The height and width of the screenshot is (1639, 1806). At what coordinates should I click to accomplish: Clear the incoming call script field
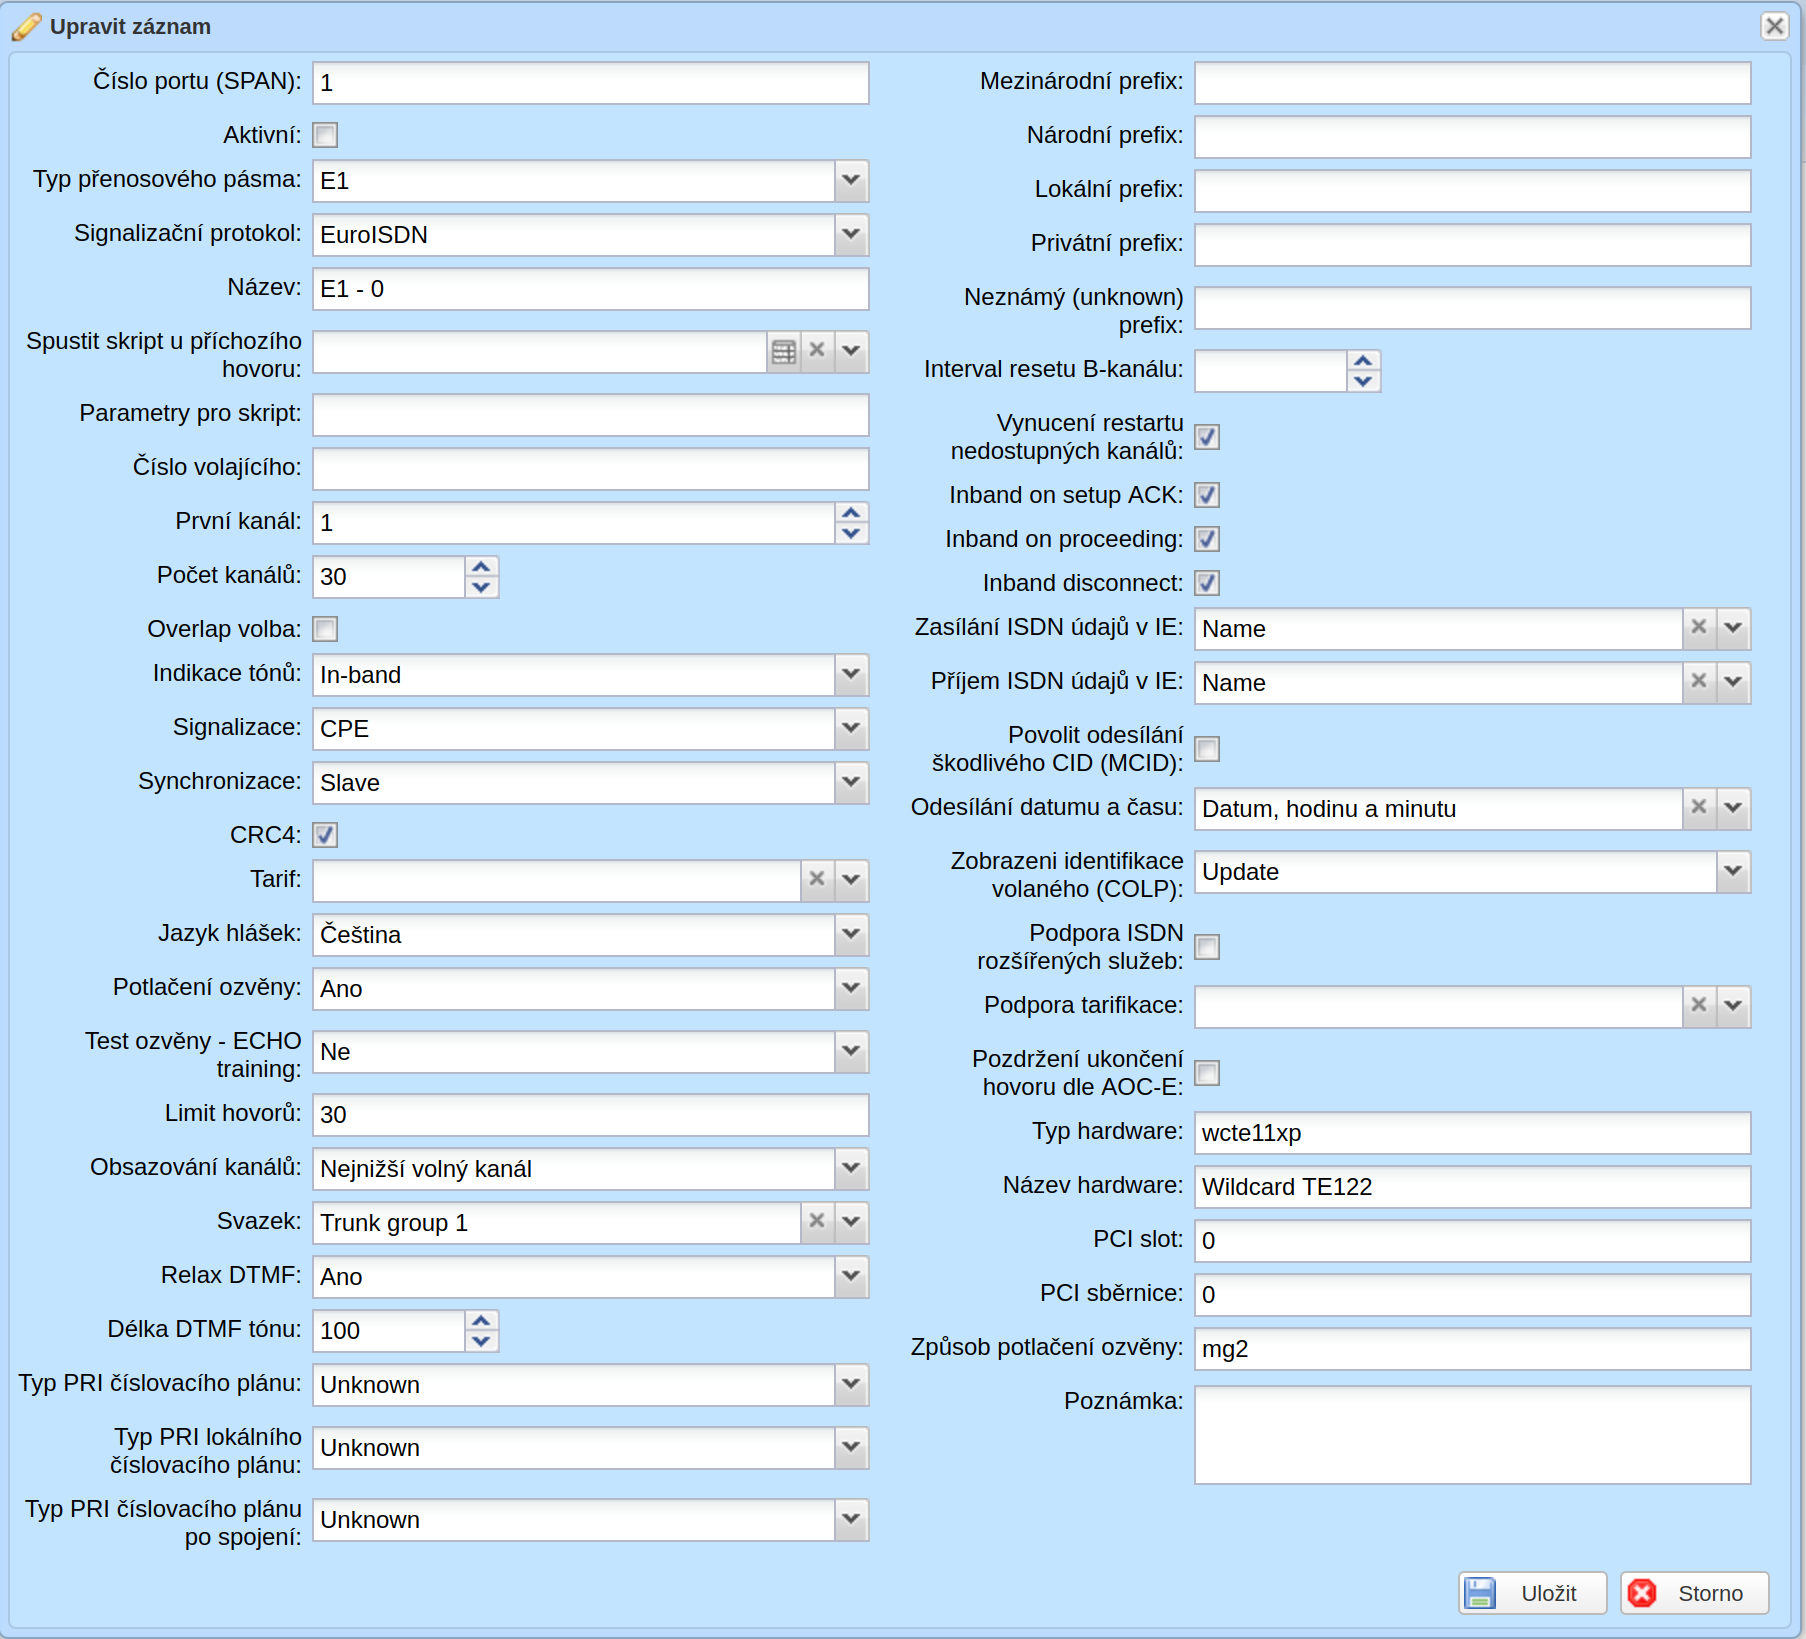[x=818, y=352]
